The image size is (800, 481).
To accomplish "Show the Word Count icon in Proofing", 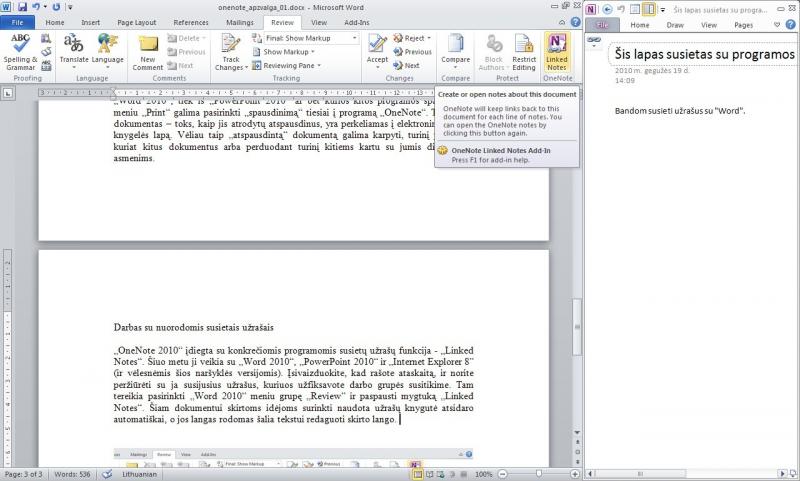I will (x=46, y=65).
